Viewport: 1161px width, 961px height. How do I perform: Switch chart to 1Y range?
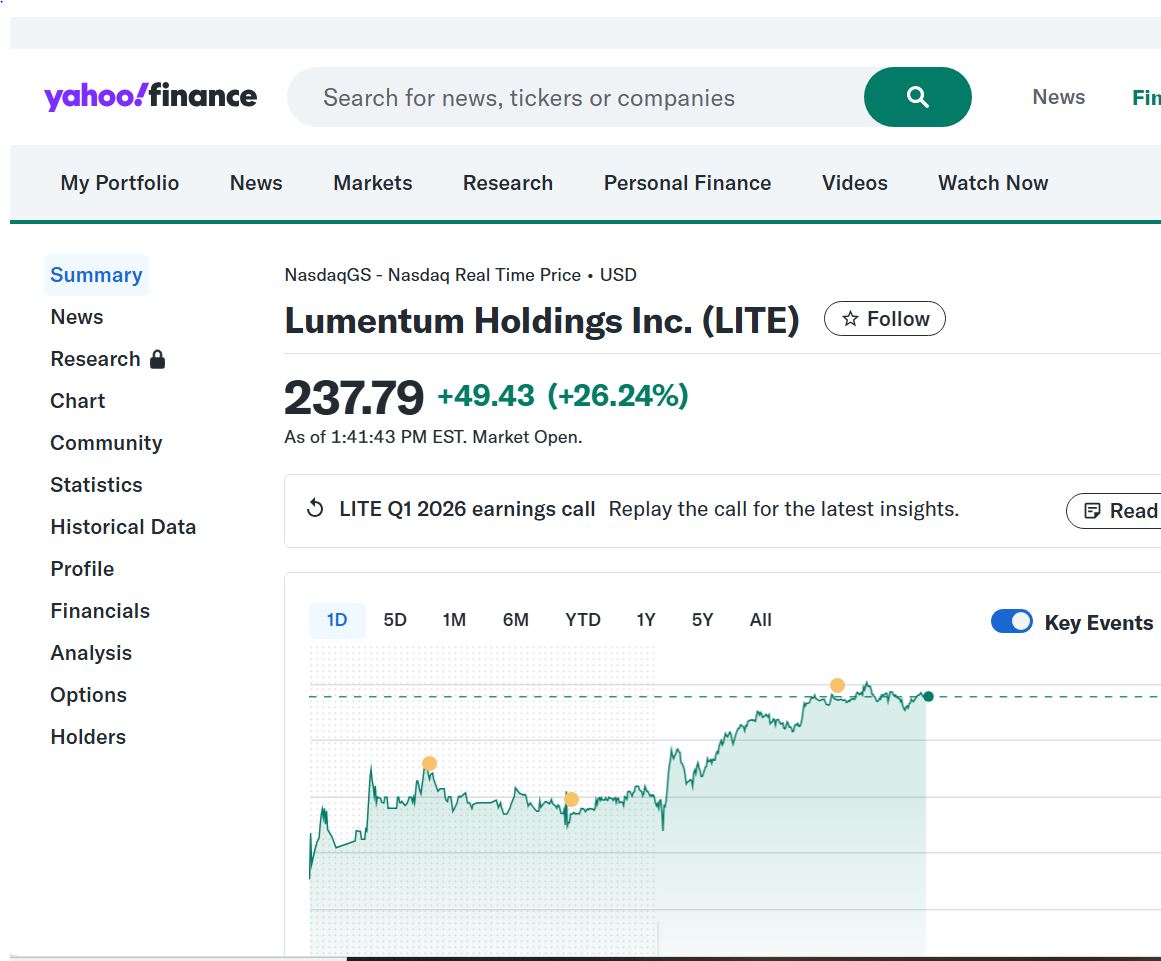pos(646,620)
